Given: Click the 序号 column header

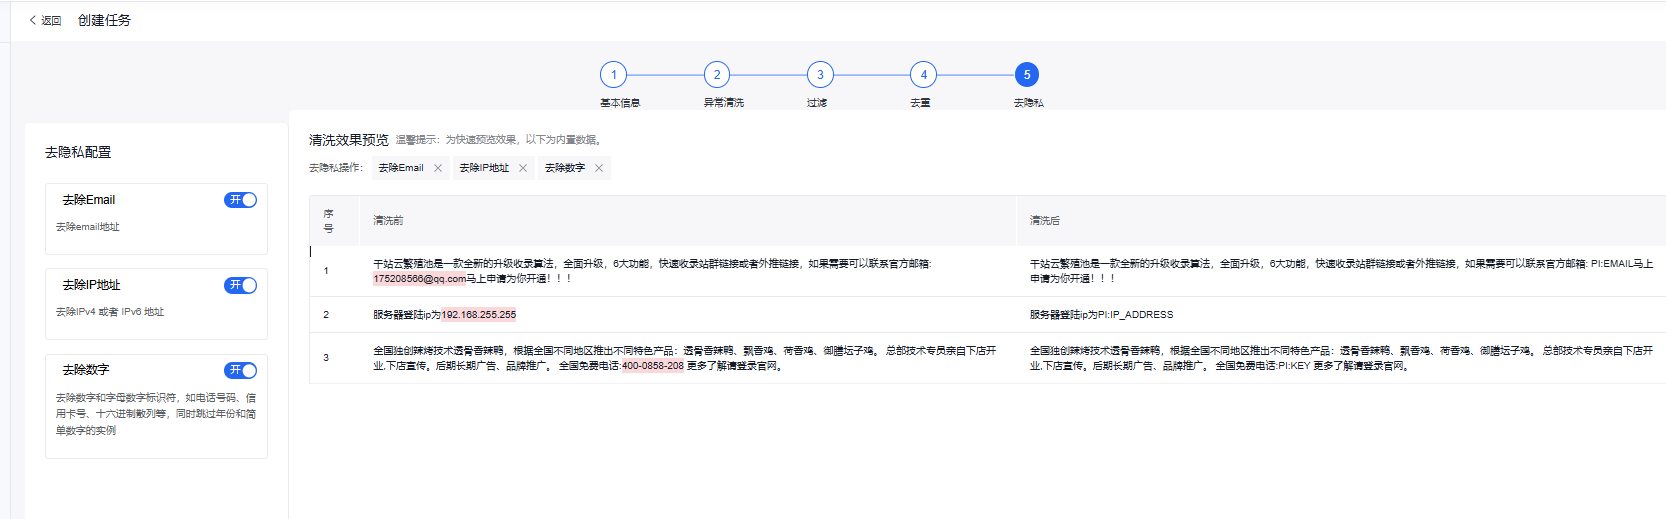Looking at the screenshot, I should (328, 221).
